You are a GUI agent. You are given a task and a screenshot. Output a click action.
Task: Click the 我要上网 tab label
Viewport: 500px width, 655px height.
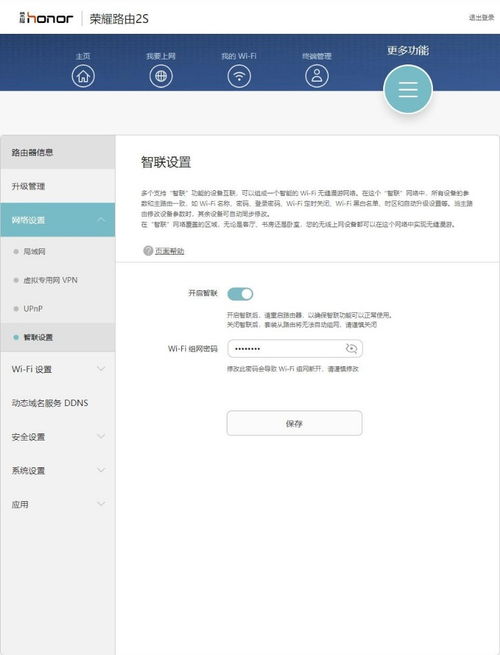click(161, 56)
